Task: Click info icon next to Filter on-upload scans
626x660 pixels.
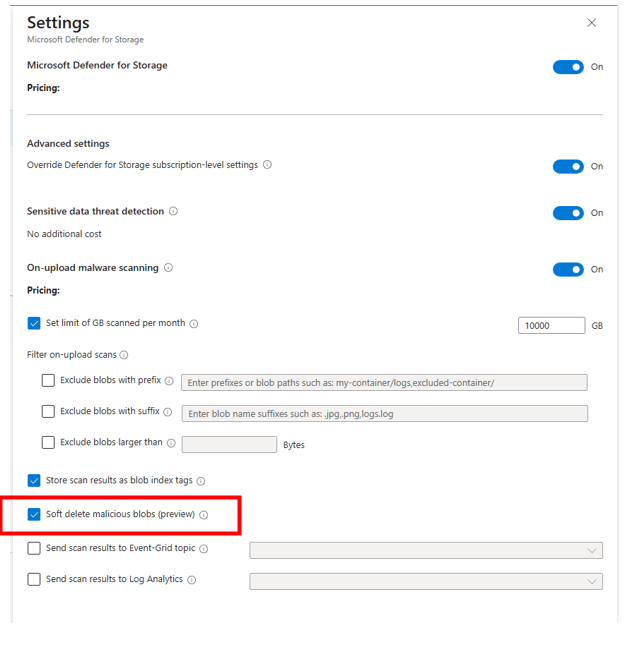Action: 124,355
